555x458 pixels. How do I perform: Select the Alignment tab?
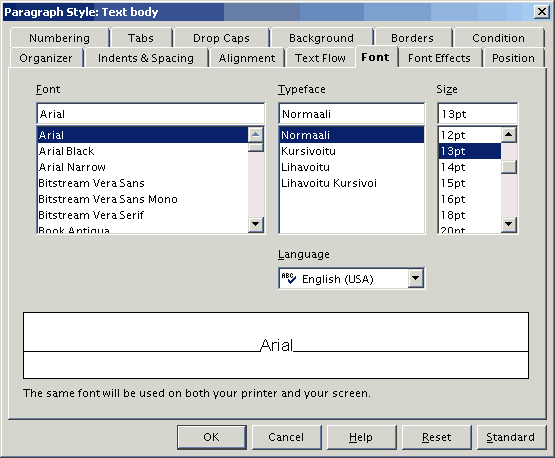click(247, 58)
